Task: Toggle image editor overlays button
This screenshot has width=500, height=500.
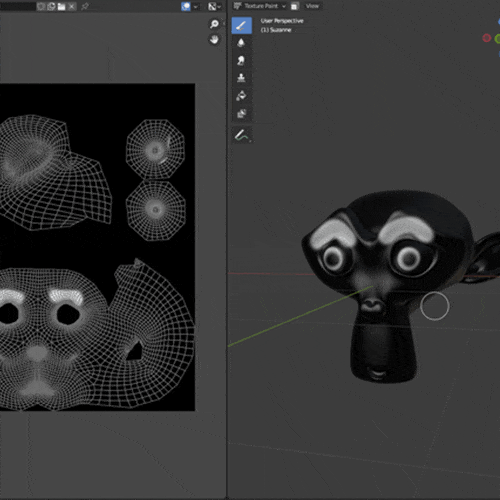Action: [186, 6]
